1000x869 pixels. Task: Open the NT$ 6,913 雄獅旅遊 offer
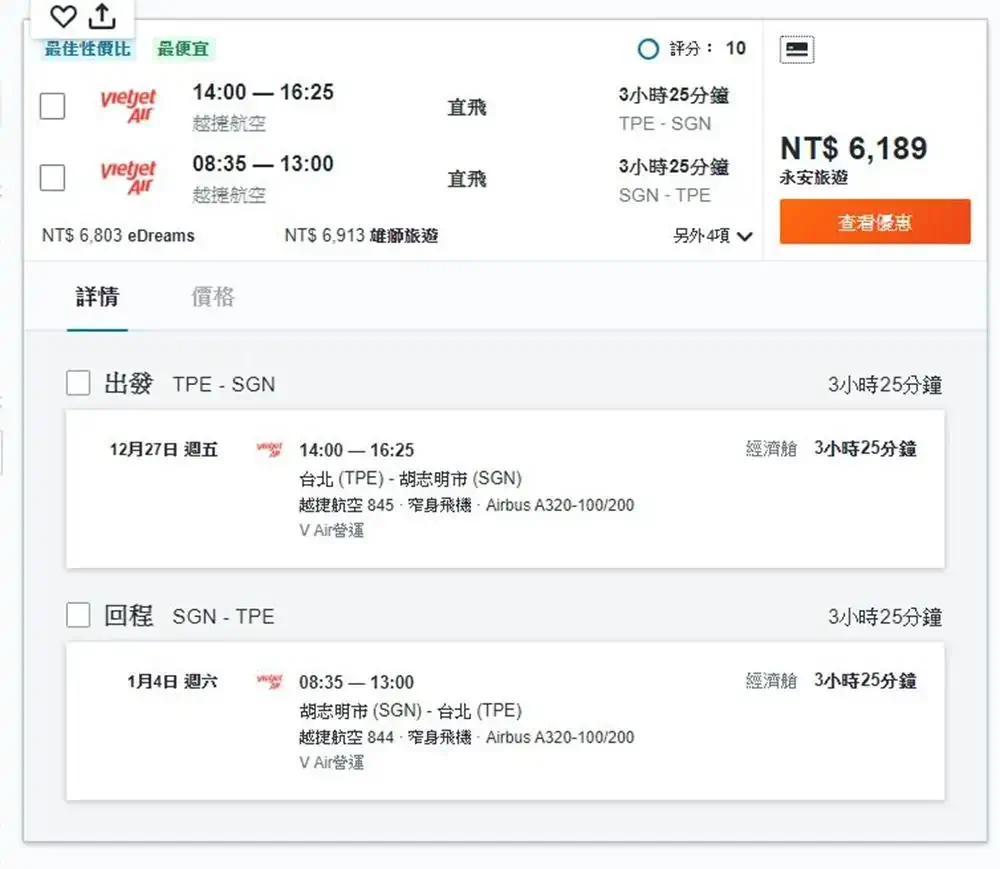click(361, 236)
